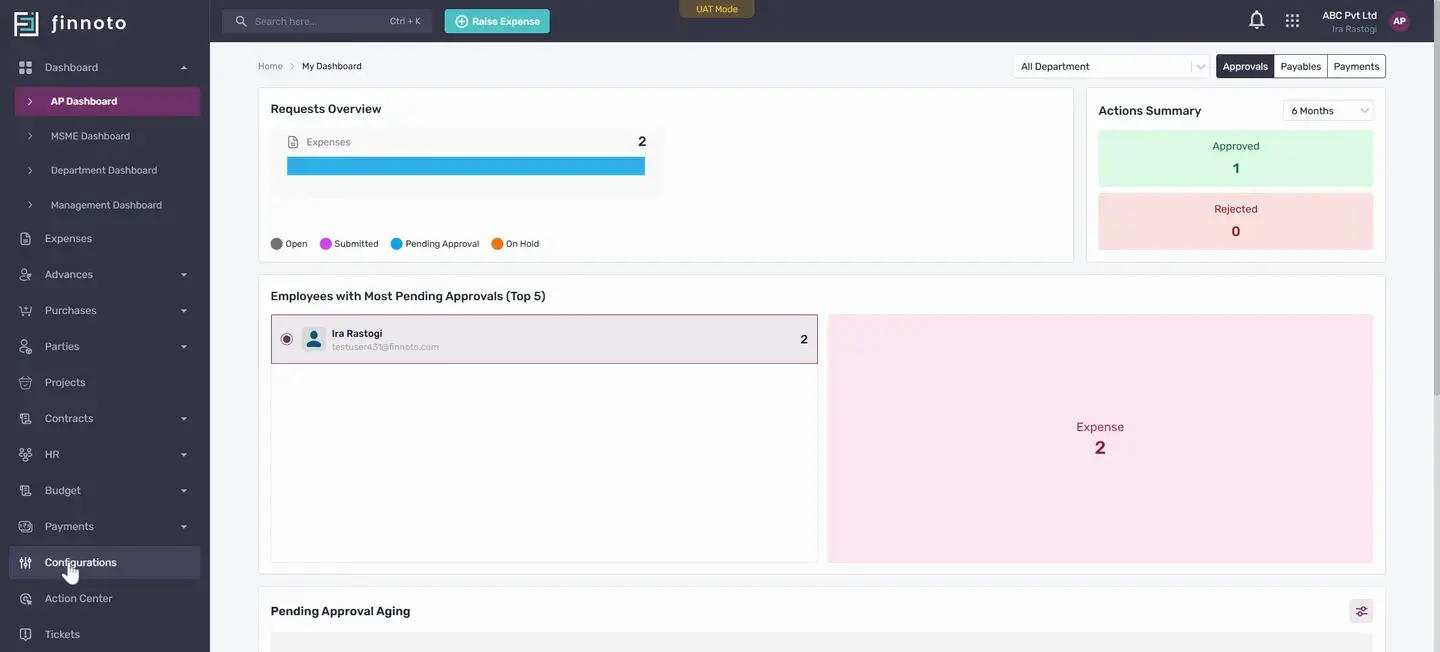Image resolution: width=1440 pixels, height=652 pixels.
Task: Click the Payments icon in sidebar
Action: tap(26, 526)
